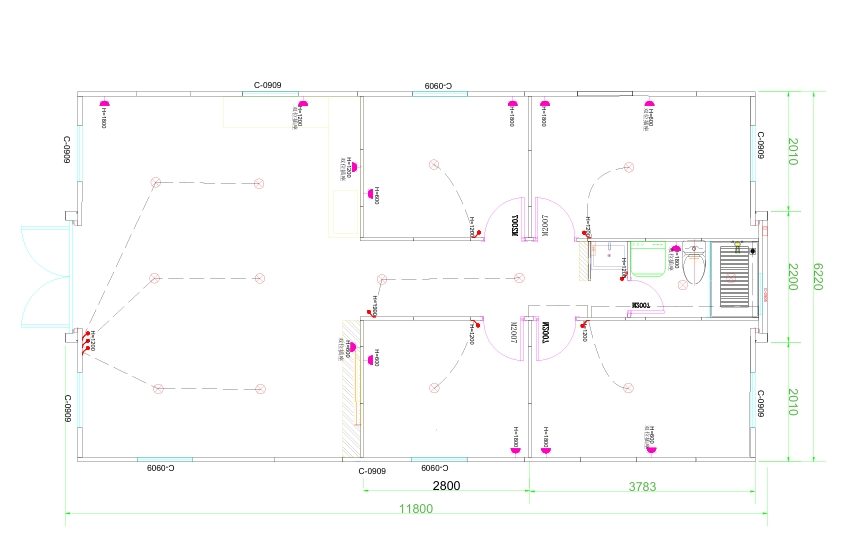This screenshot has width=868, height=549.
Task: Click the 11800 overall length dimension
Action: [416, 509]
